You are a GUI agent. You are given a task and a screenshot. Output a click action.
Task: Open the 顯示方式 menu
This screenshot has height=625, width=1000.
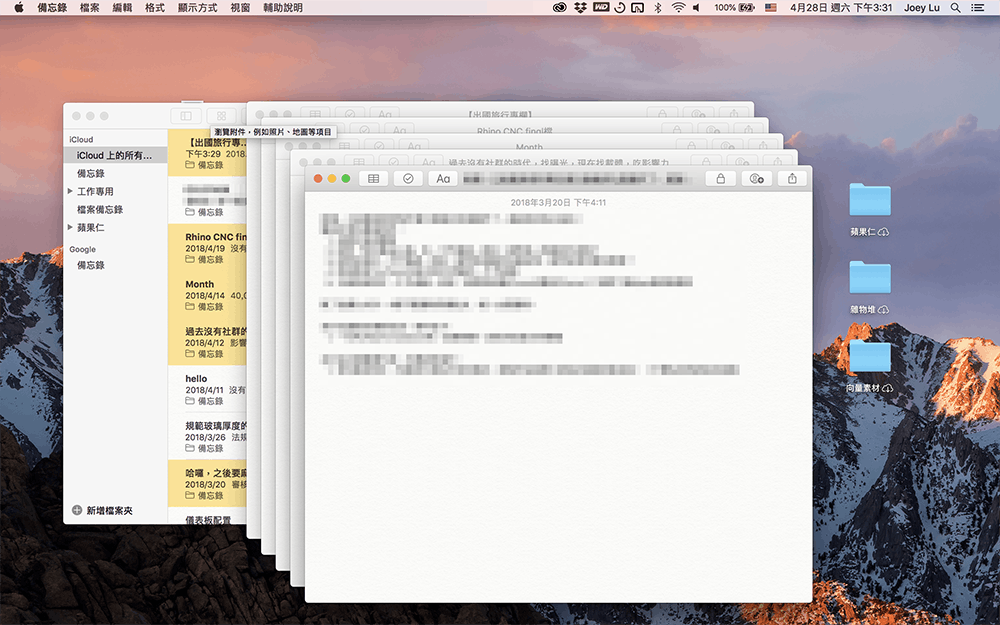pyautogui.click(x=197, y=7)
